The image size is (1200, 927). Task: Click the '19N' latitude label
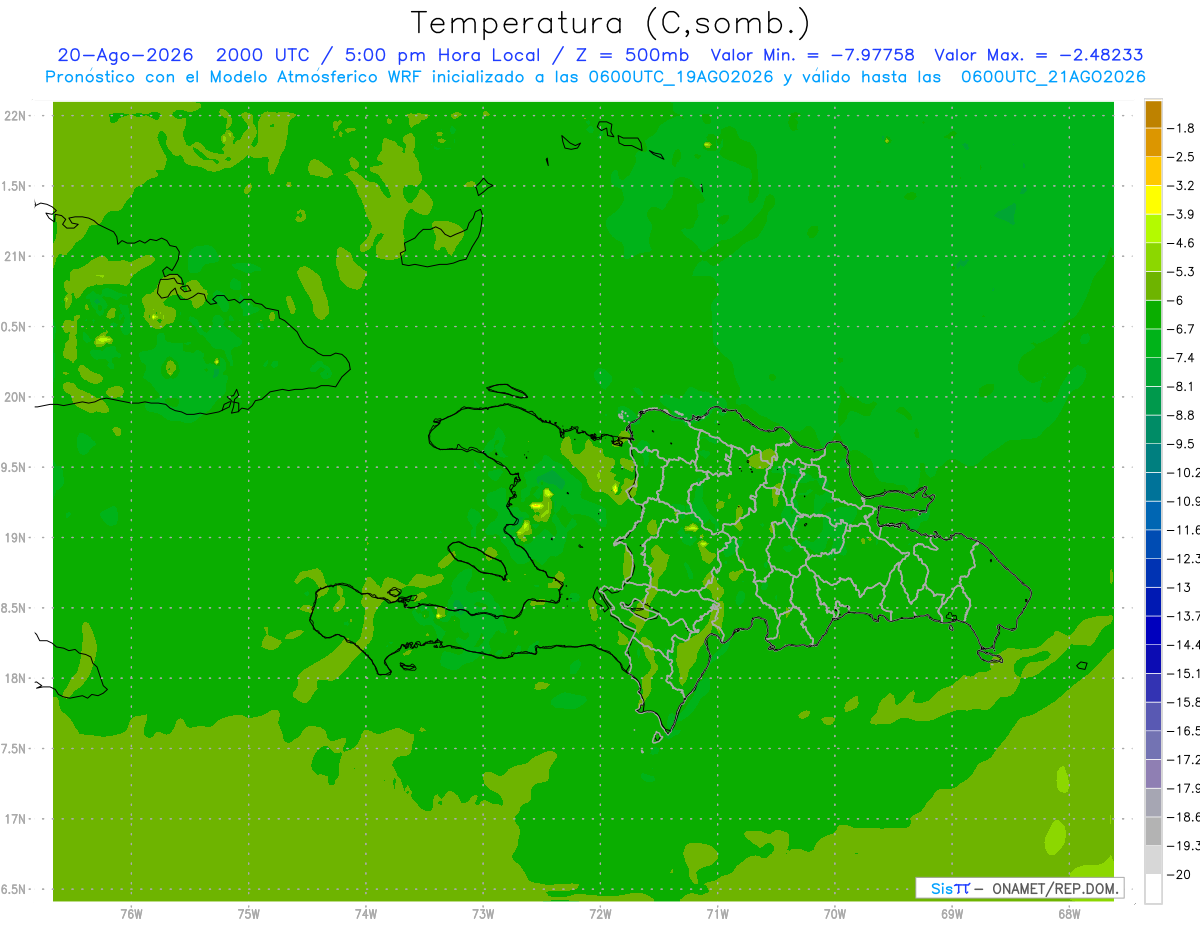click(x=15, y=537)
